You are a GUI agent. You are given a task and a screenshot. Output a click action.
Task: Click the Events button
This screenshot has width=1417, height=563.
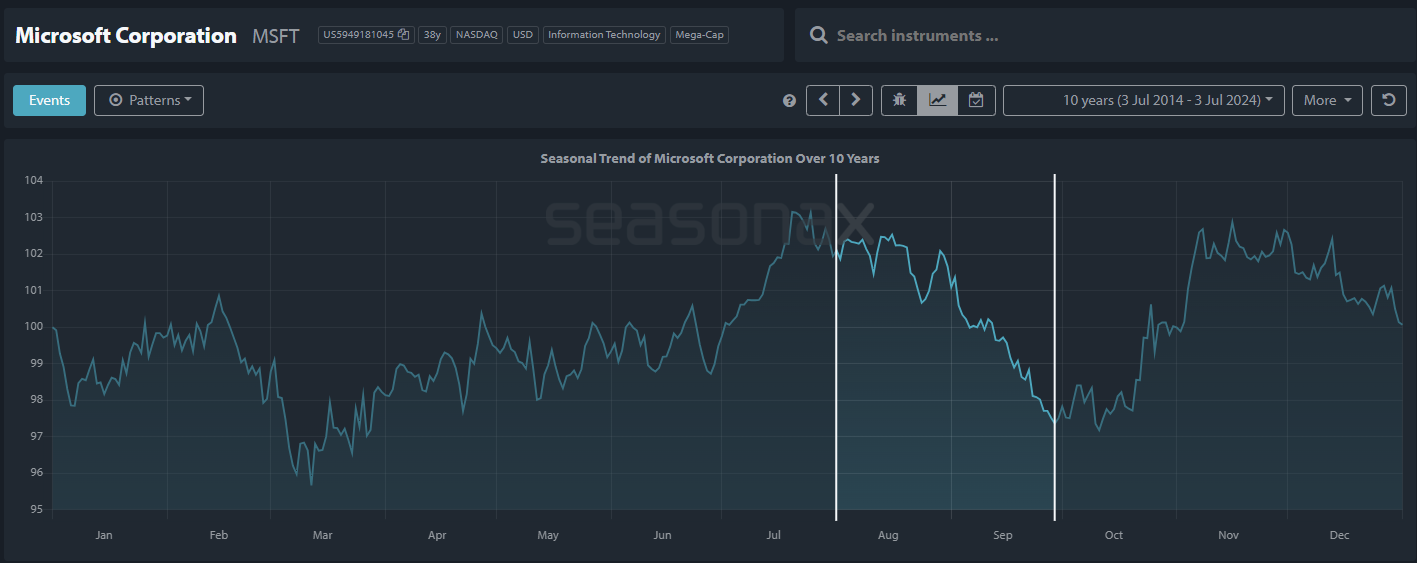(x=49, y=100)
